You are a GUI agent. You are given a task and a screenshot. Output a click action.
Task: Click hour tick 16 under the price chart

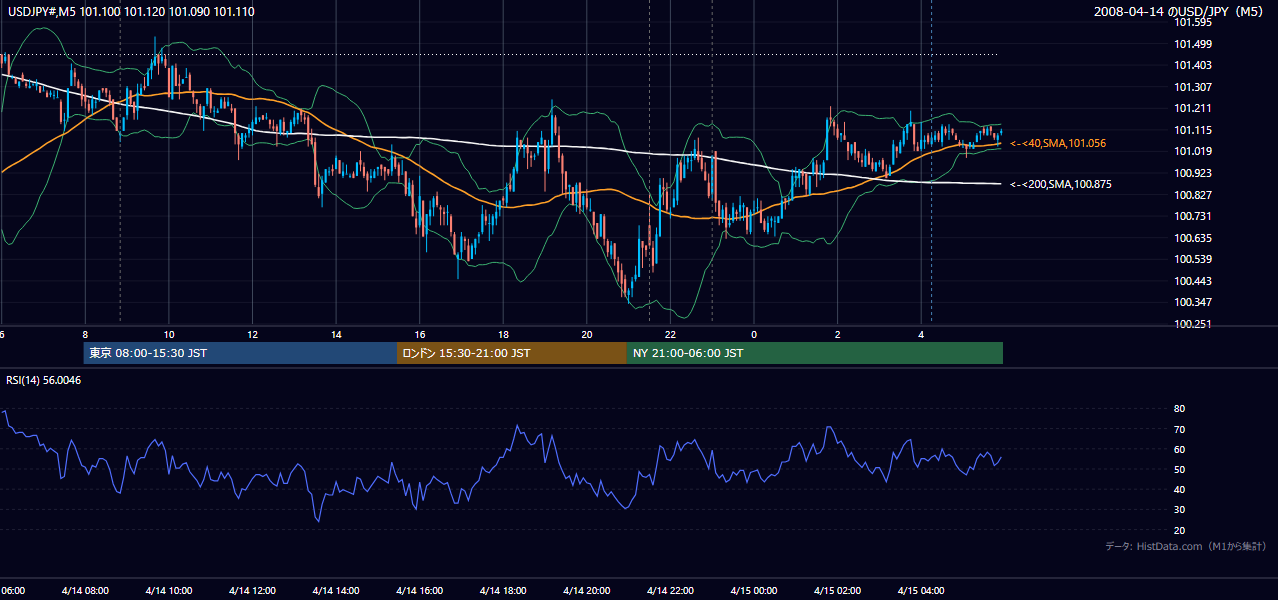[x=420, y=335]
